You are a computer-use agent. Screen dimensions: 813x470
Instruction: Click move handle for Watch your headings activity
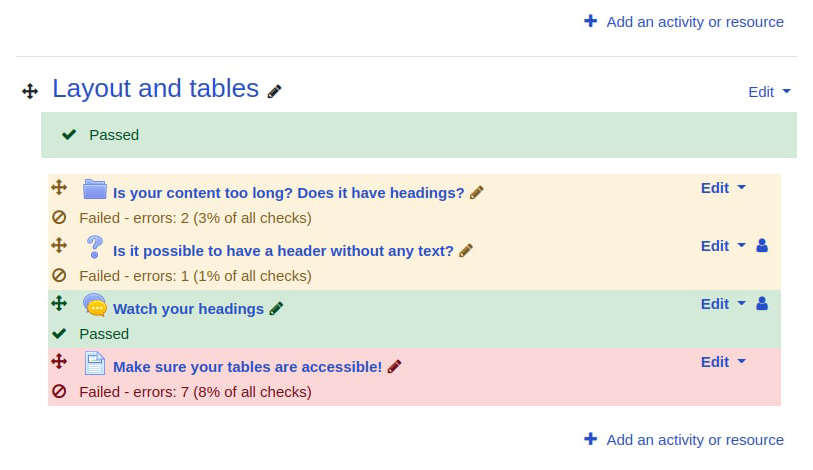pyautogui.click(x=59, y=303)
